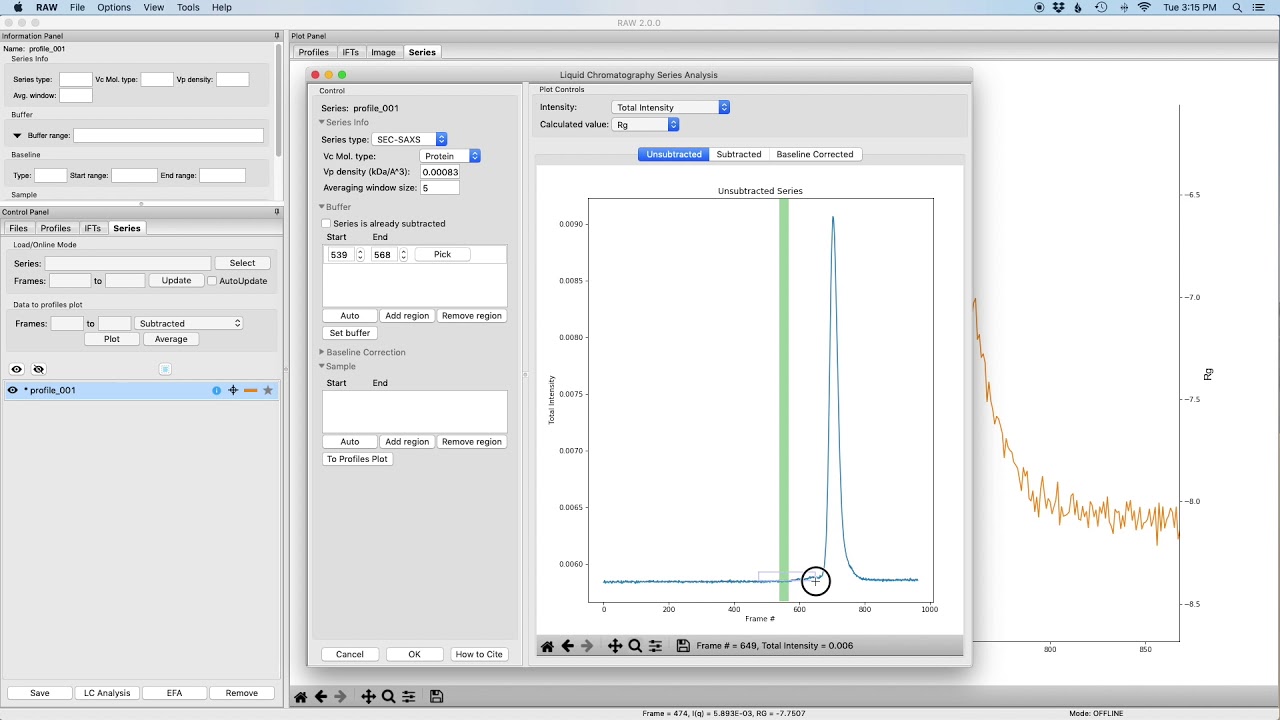Image resolution: width=1280 pixels, height=720 pixels.
Task: Star the profile_001 series item
Action: click(268, 391)
